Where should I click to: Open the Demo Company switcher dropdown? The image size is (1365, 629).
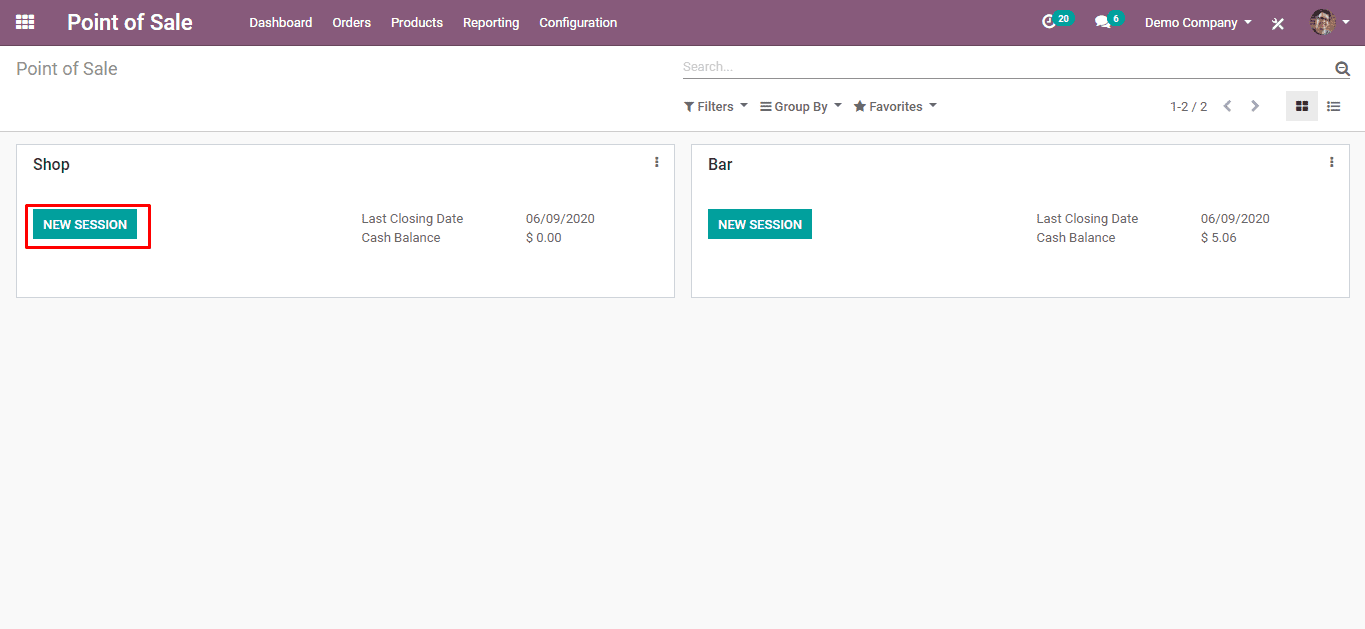1198,22
